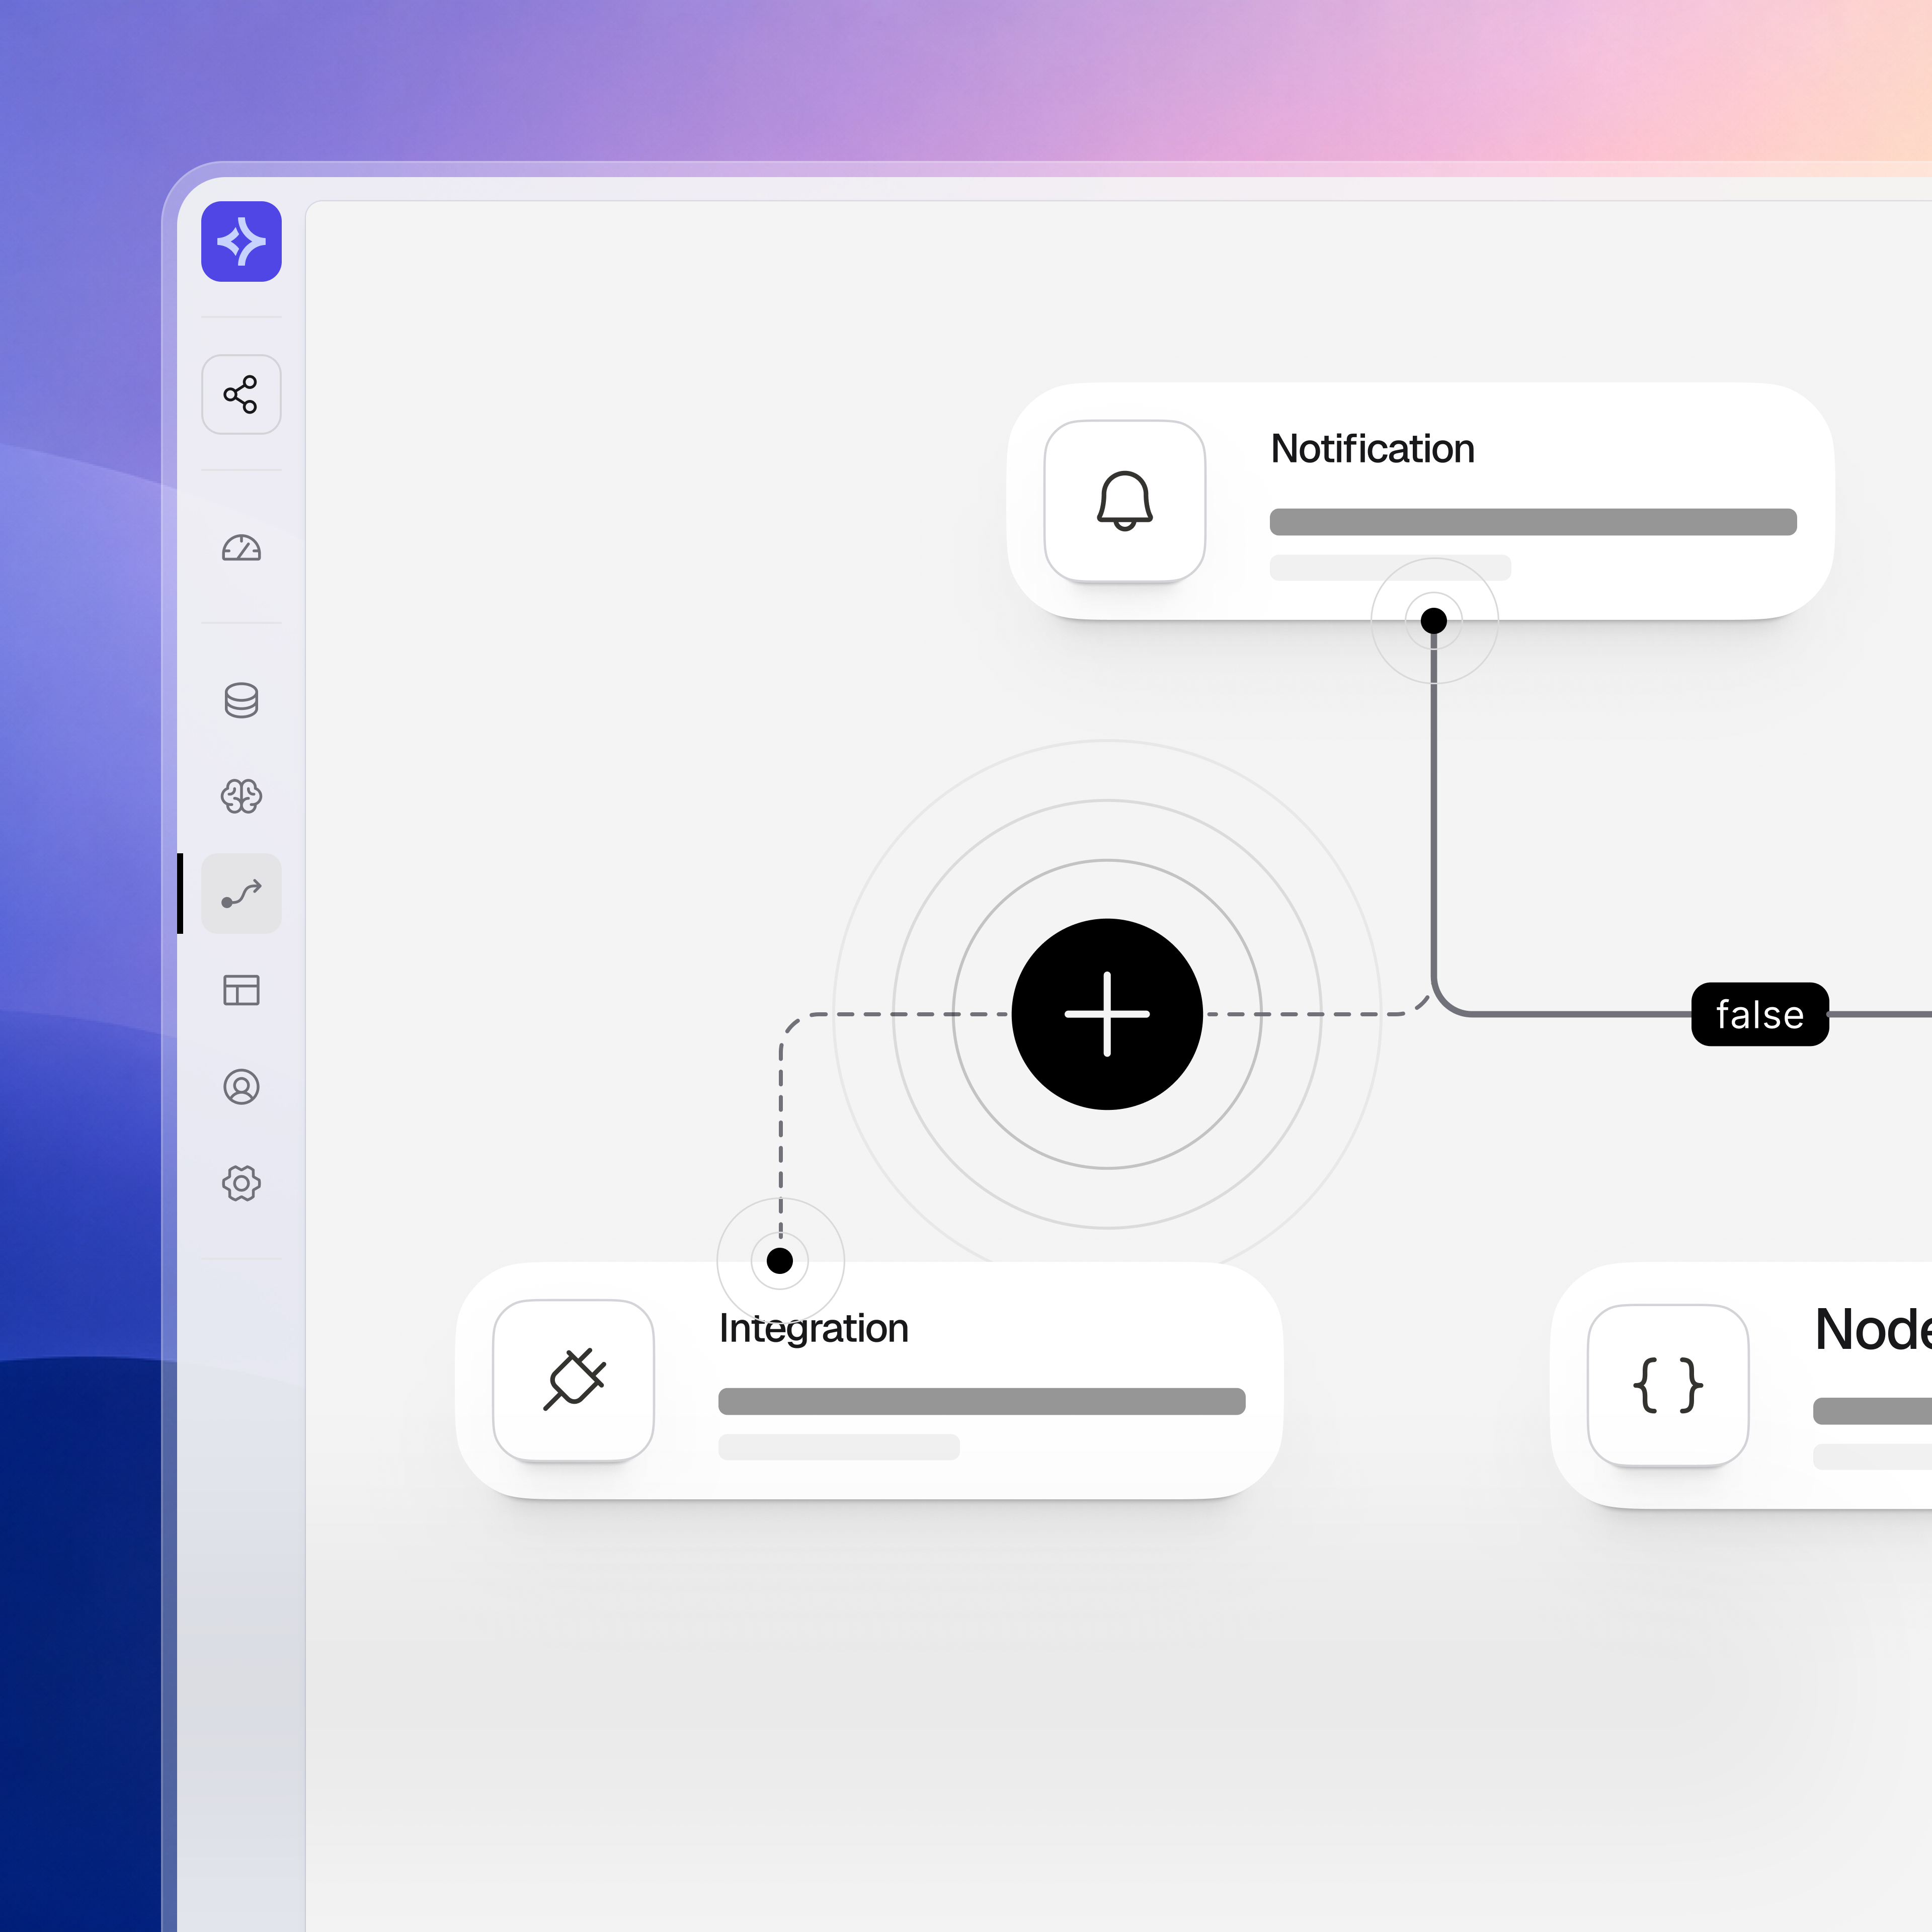Select the Notification node title

tap(1373, 449)
